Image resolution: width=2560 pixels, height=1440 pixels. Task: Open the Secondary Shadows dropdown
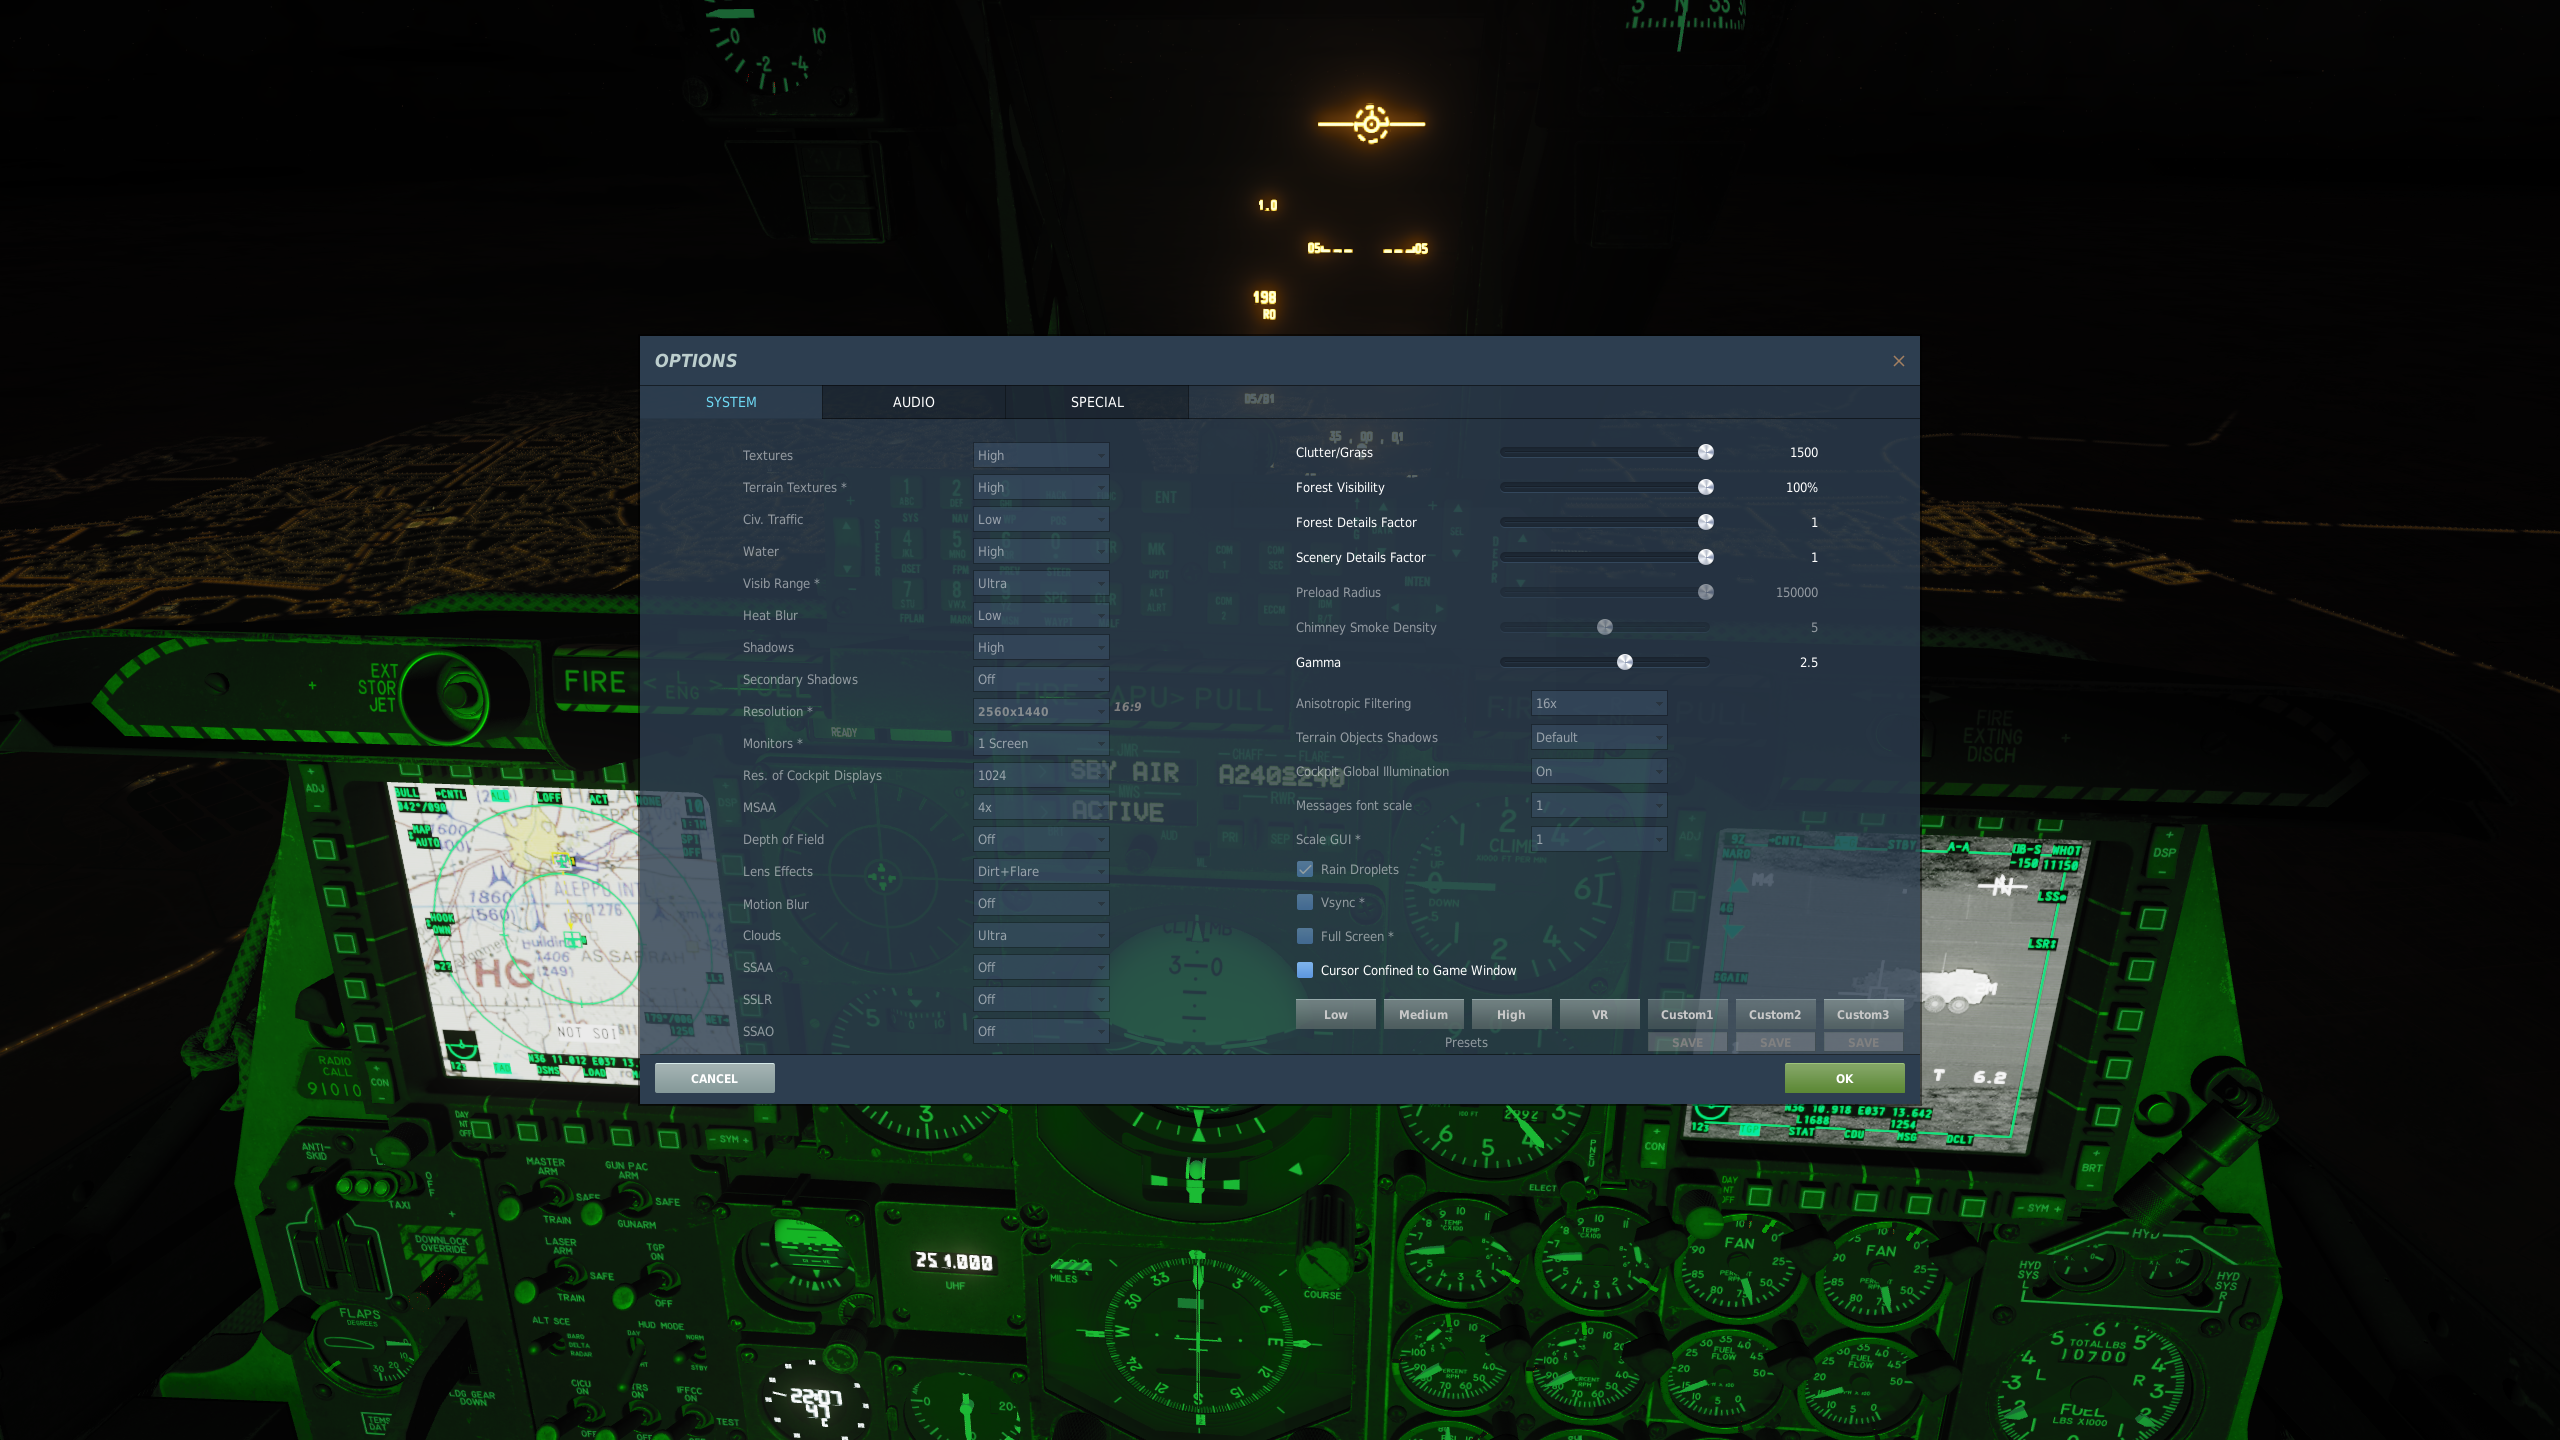[1041, 679]
